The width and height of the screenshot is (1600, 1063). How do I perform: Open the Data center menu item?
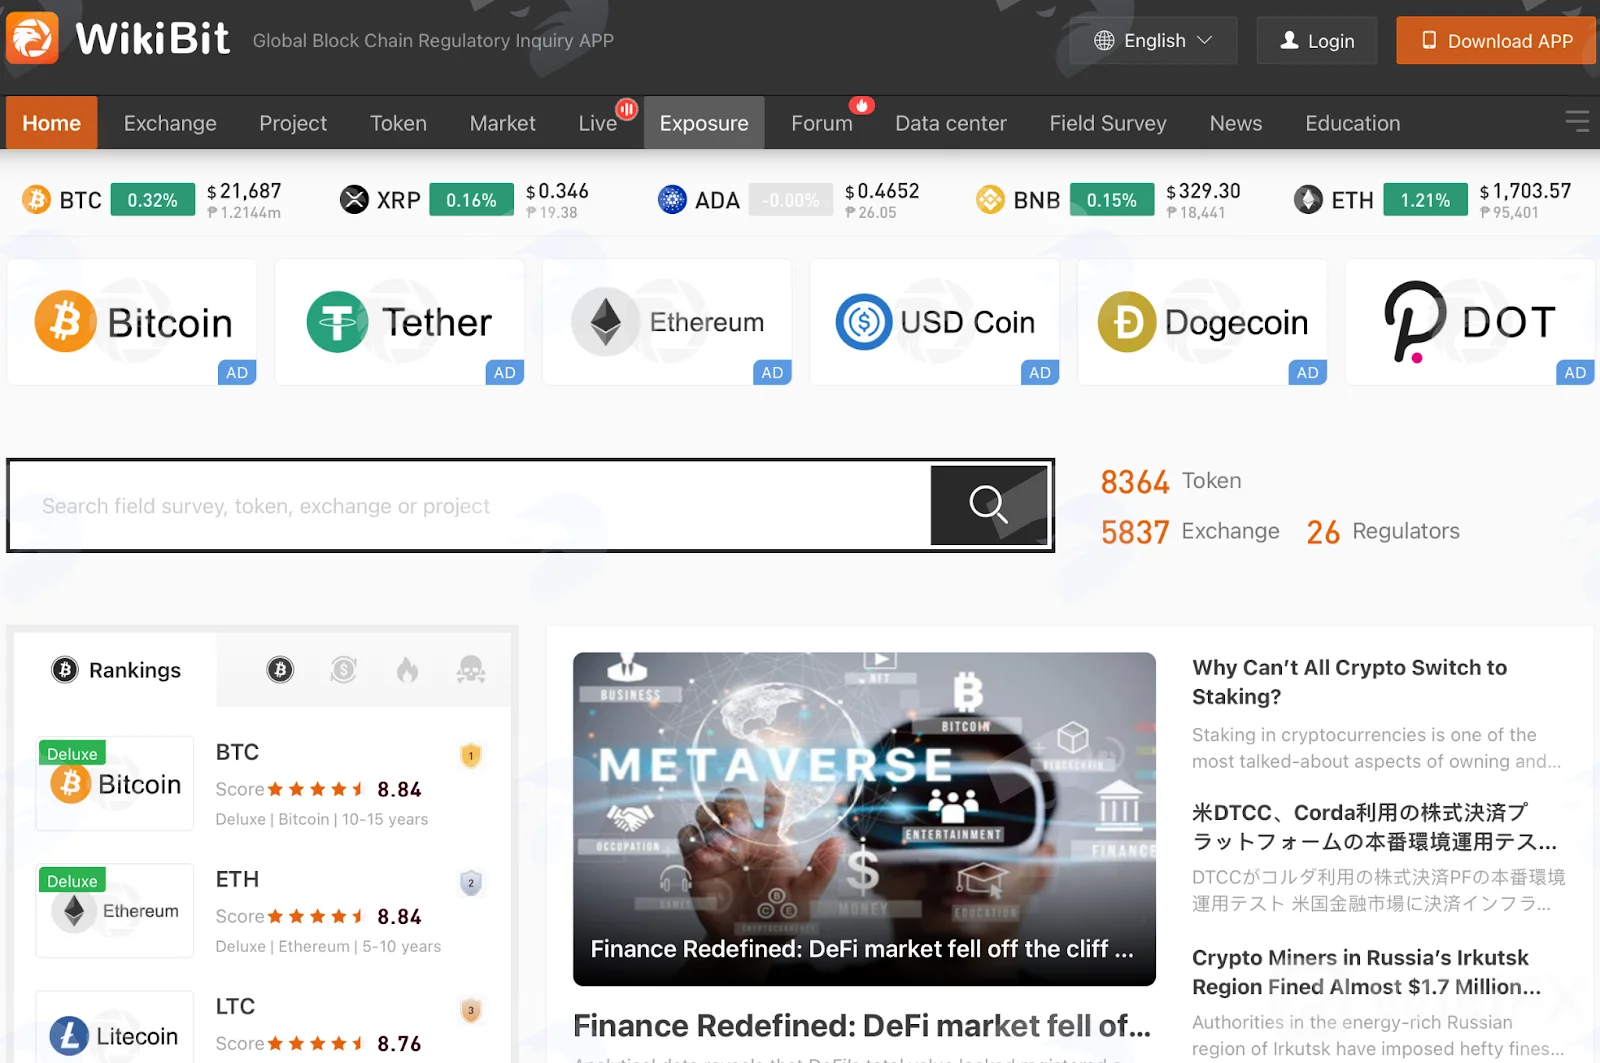click(951, 123)
